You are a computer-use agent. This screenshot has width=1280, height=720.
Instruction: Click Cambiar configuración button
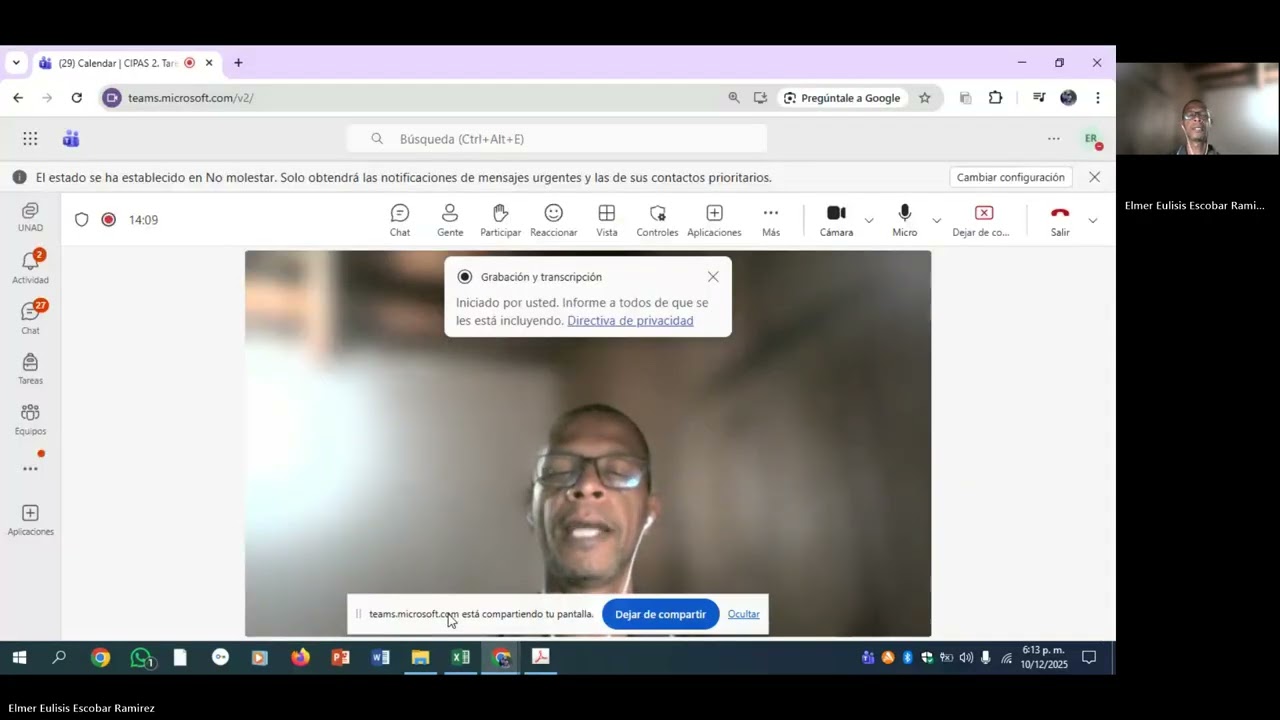(1010, 177)
